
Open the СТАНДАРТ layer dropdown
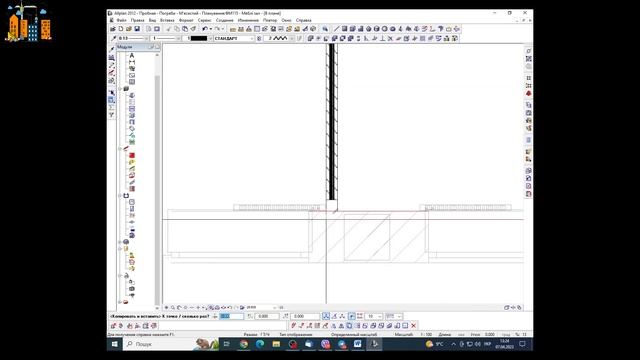(x=252, y=38)
